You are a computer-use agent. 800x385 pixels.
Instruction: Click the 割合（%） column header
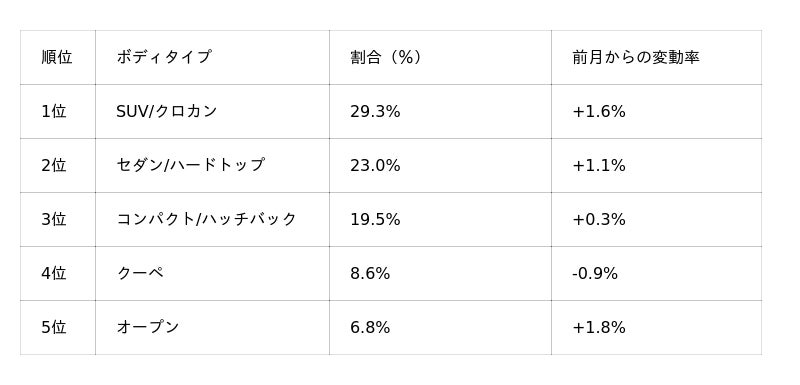coord(440,57)
